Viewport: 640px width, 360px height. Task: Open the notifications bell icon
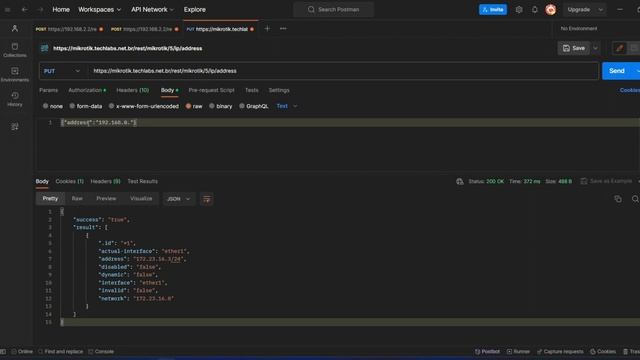pos(535,9)
